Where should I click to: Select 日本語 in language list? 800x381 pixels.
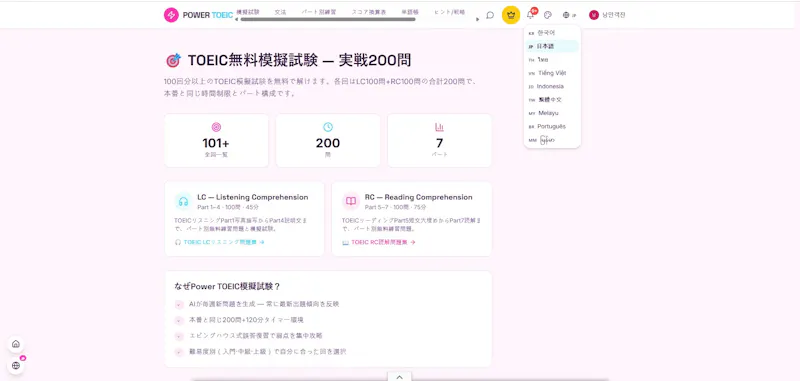(x=552, y=46)
